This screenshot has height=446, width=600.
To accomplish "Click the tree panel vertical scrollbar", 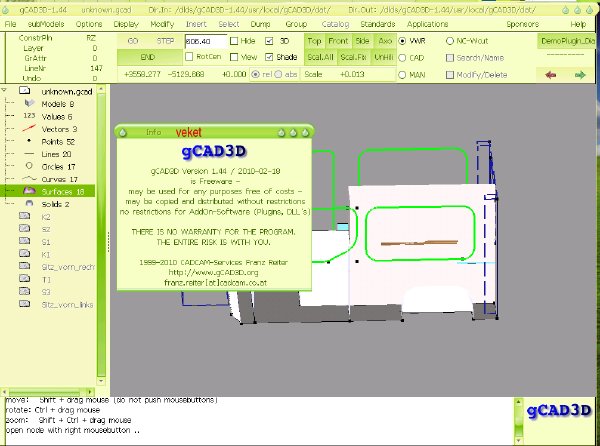I will point(101,234).
